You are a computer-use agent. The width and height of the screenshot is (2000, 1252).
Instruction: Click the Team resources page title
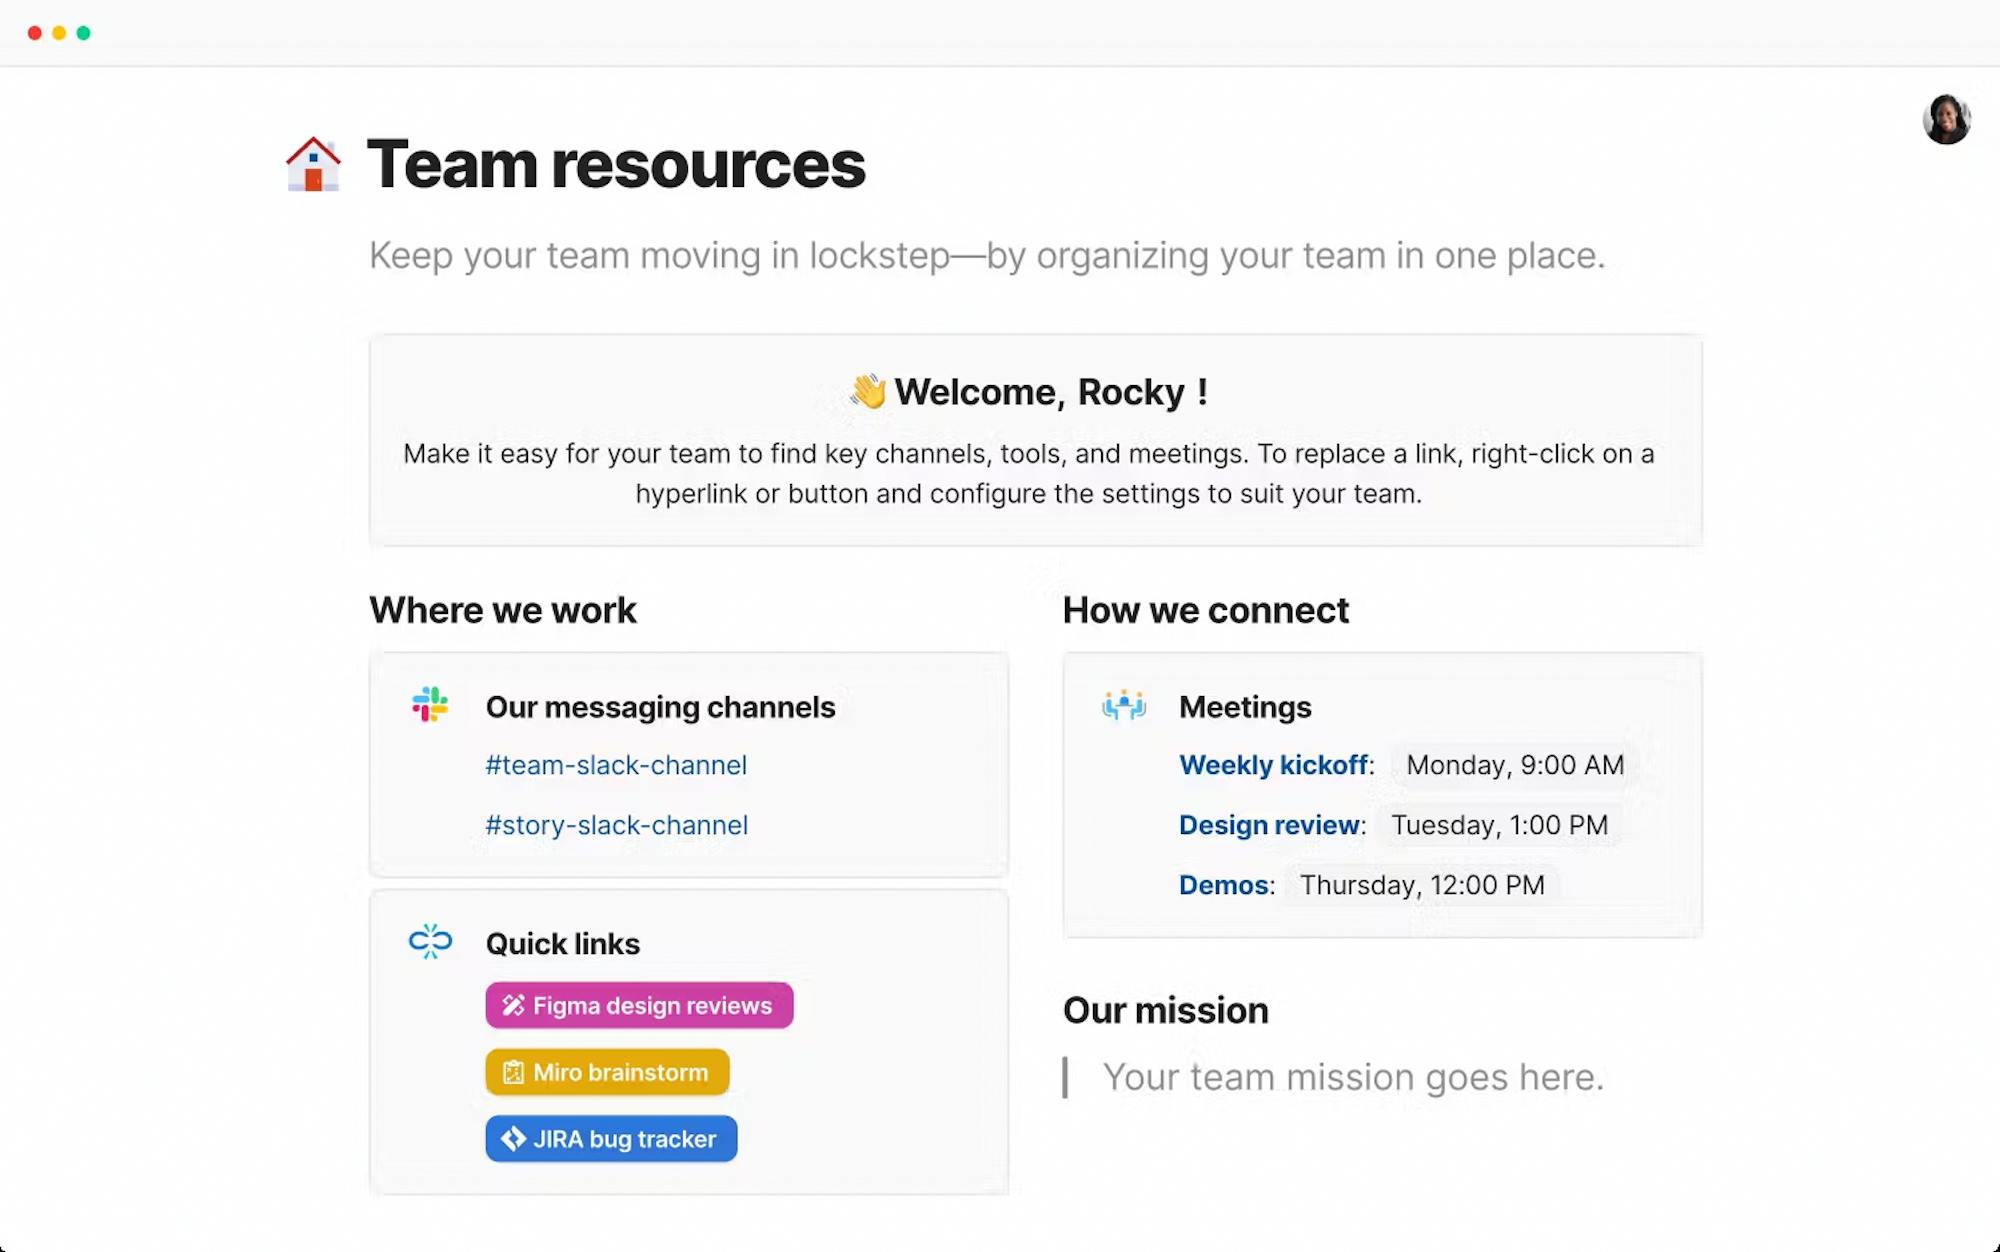(616, 164)
